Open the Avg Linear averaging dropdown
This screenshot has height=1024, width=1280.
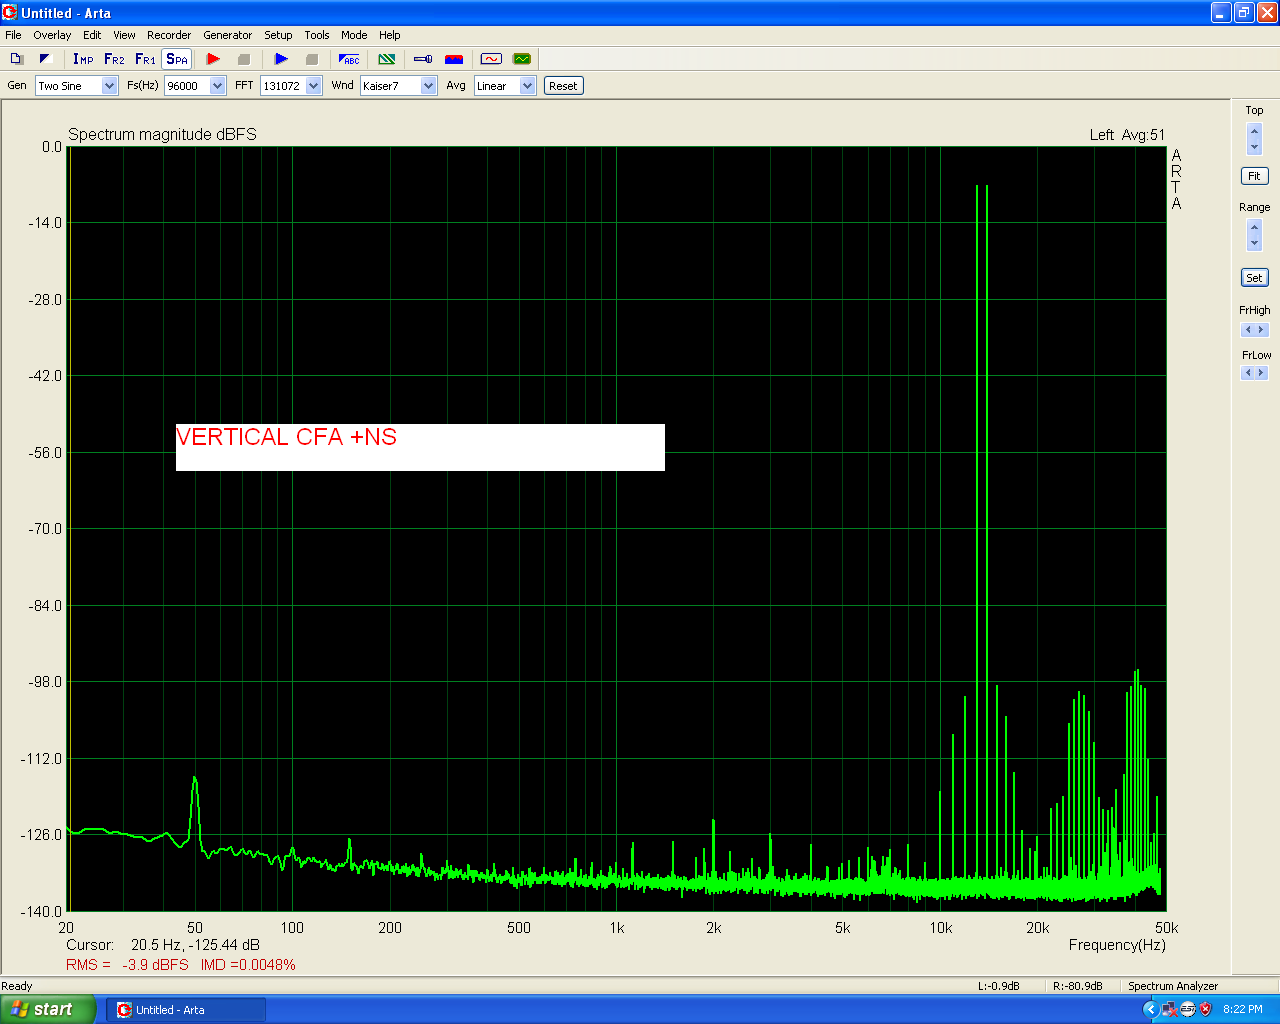pos(528,86)
